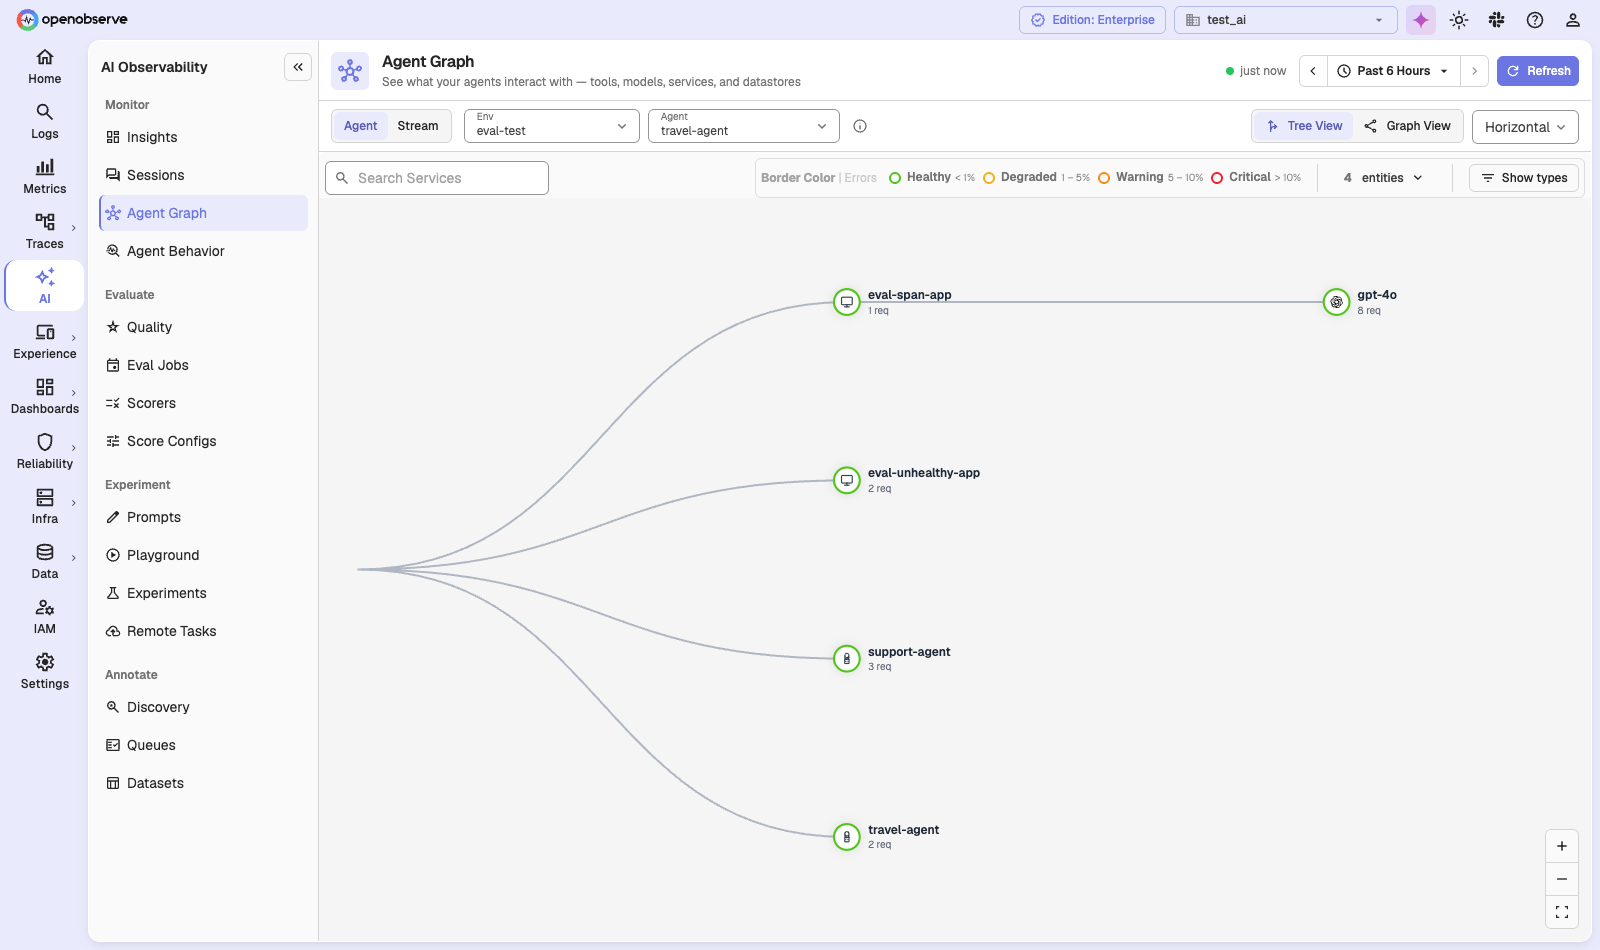Image resolution: width=1600 pixels, height=950 pixels.
Task: Switch to Graph View
Action: 1407,126
